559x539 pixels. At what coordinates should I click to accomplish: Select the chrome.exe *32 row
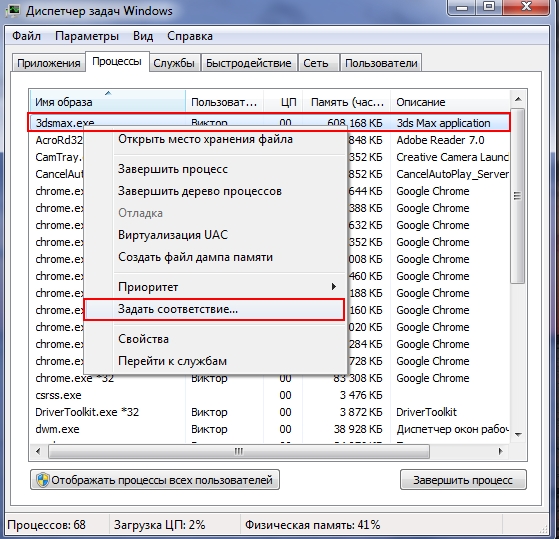coord(269,378)
